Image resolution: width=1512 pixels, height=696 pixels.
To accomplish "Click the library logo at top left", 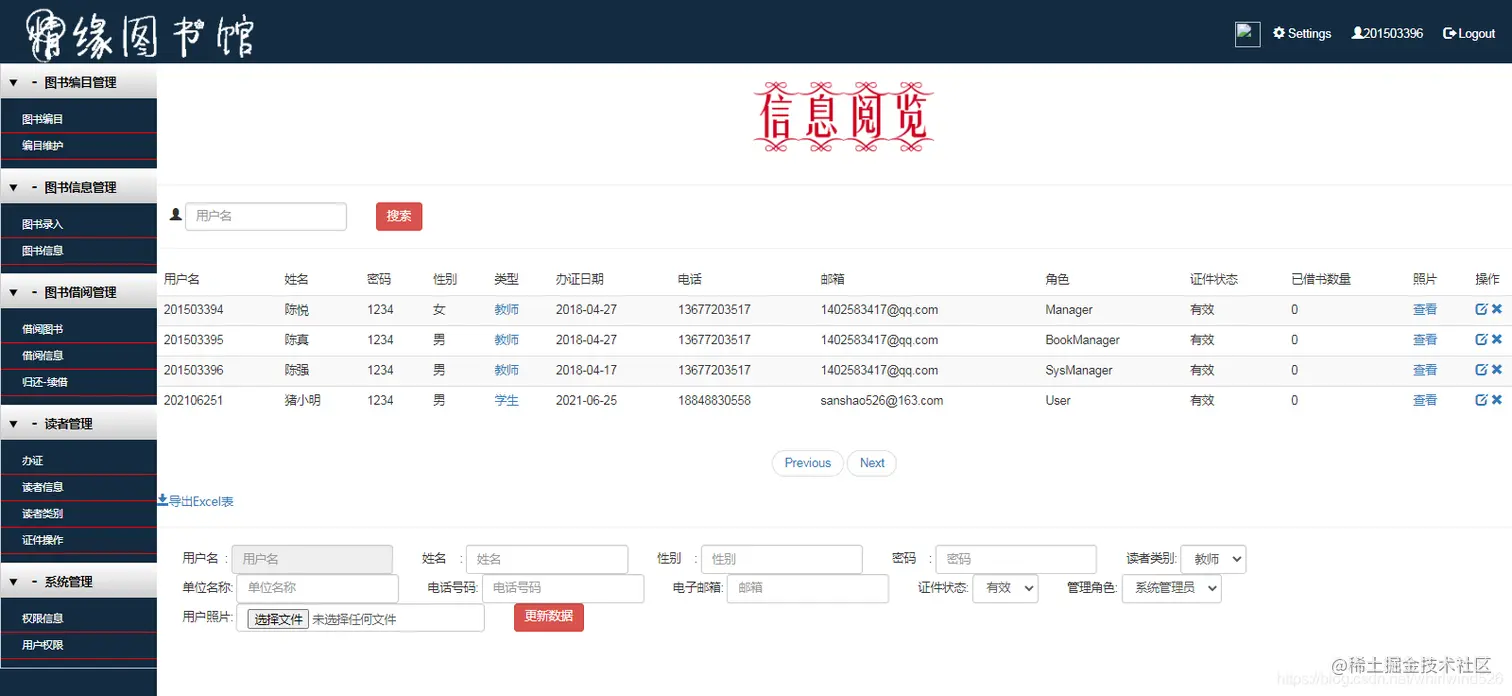I will pos(140,33).
